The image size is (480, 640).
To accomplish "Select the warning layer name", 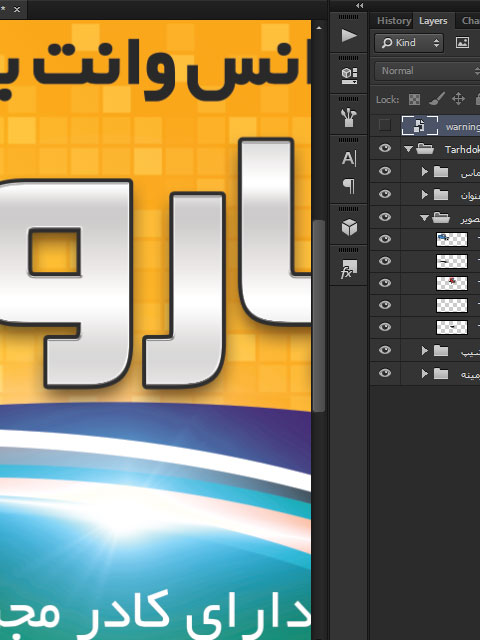I will [x=462, y=127].
